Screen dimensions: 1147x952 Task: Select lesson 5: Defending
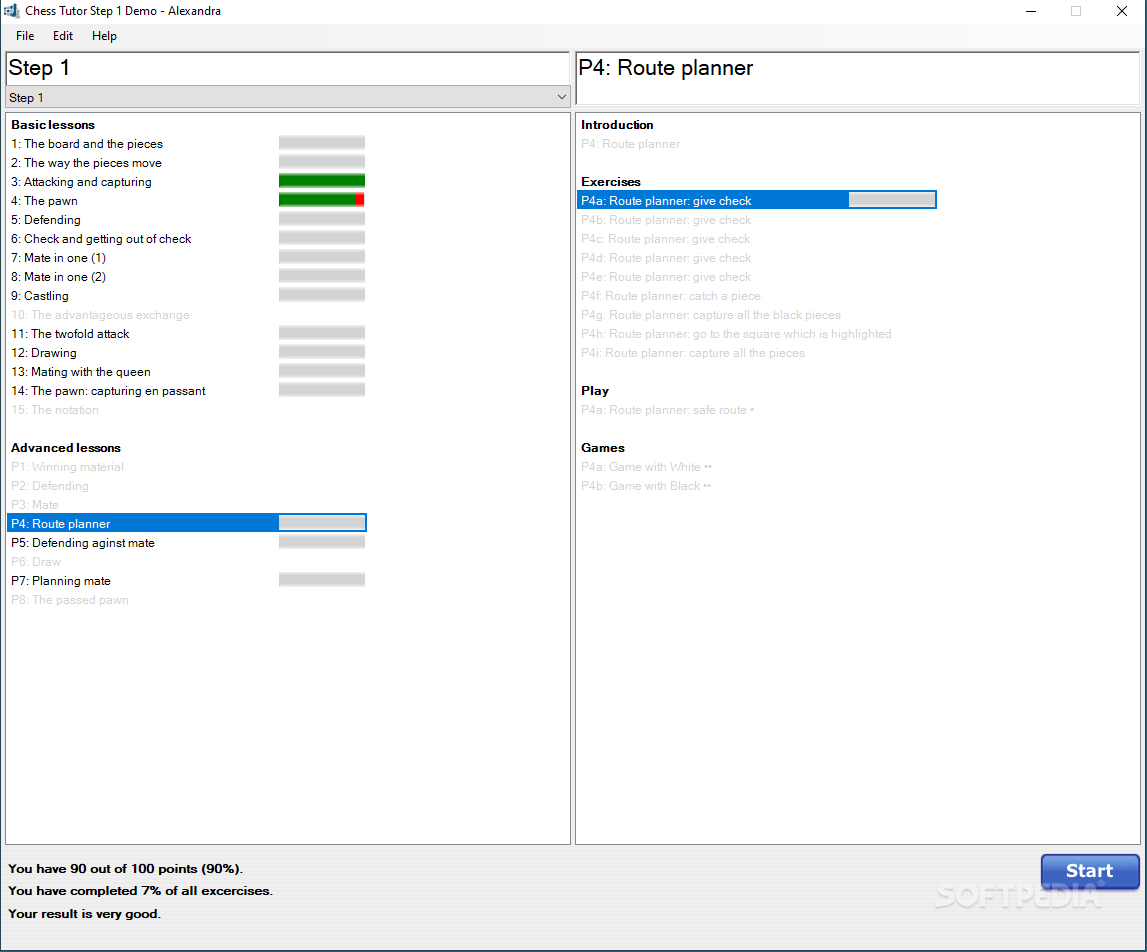point(45,220)
